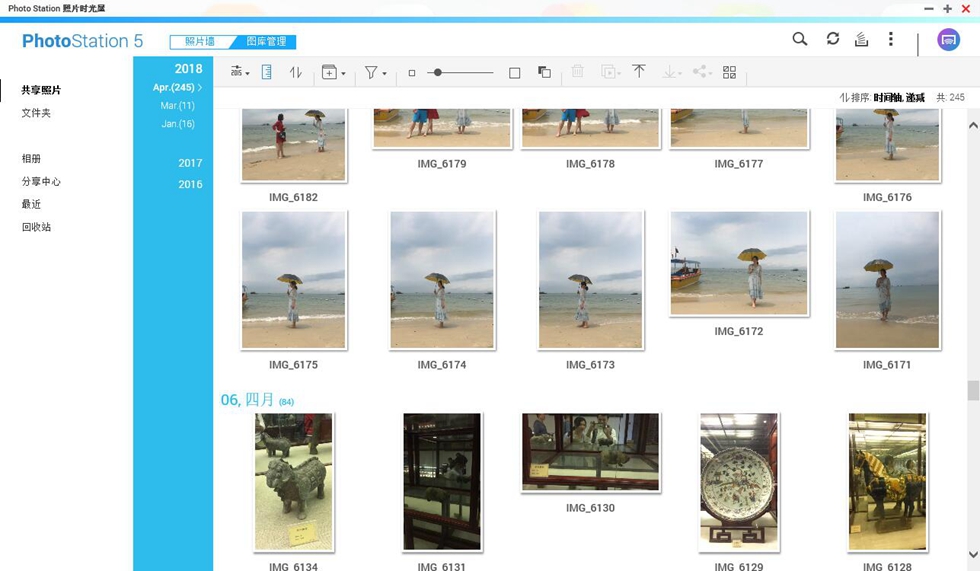This screenshot has width=980, height=571.
Task: Open 回收站 in the sidebar
Action: pyautogui.click(x=36, y=227)
